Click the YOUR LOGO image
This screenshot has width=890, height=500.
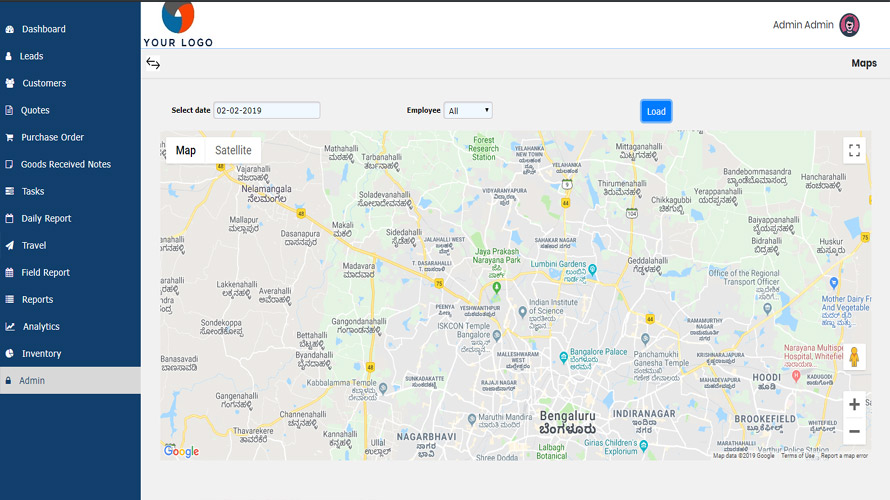pos(178,24)
